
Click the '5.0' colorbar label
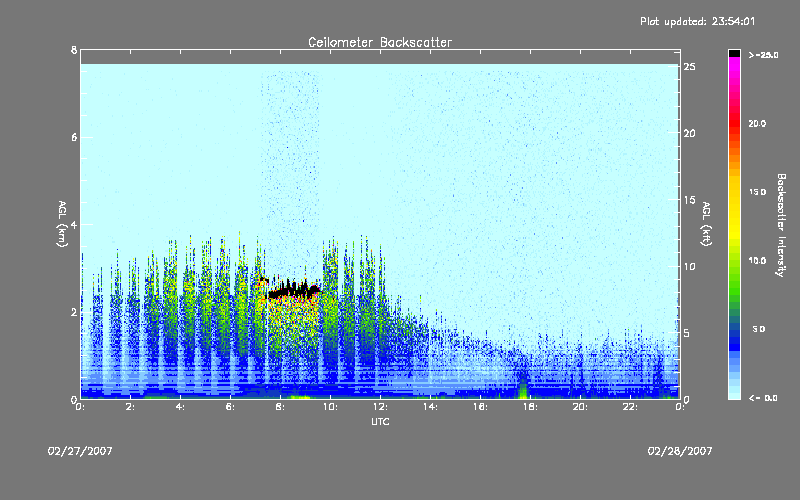pyautogui.click(x=759, y=329)
